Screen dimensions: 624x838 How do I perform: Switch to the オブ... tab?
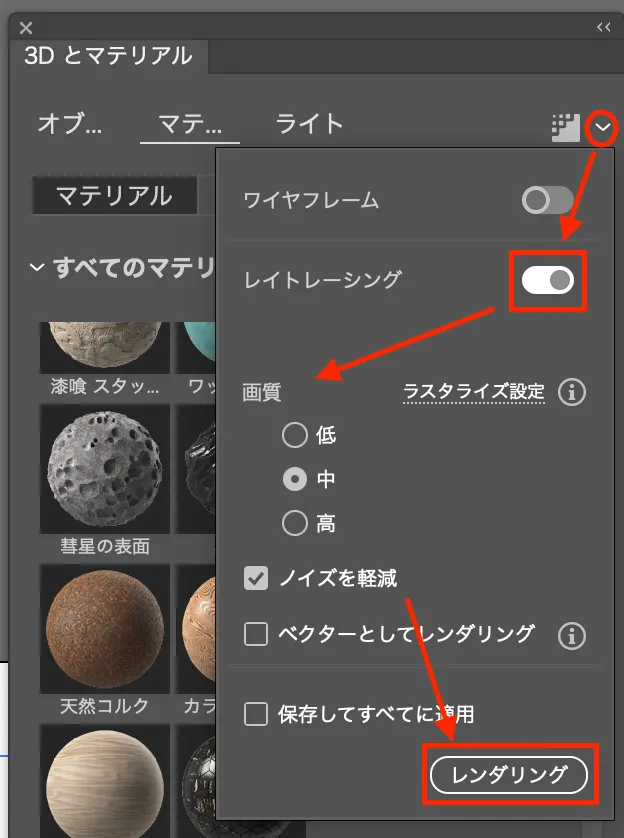tap(70, 125)
